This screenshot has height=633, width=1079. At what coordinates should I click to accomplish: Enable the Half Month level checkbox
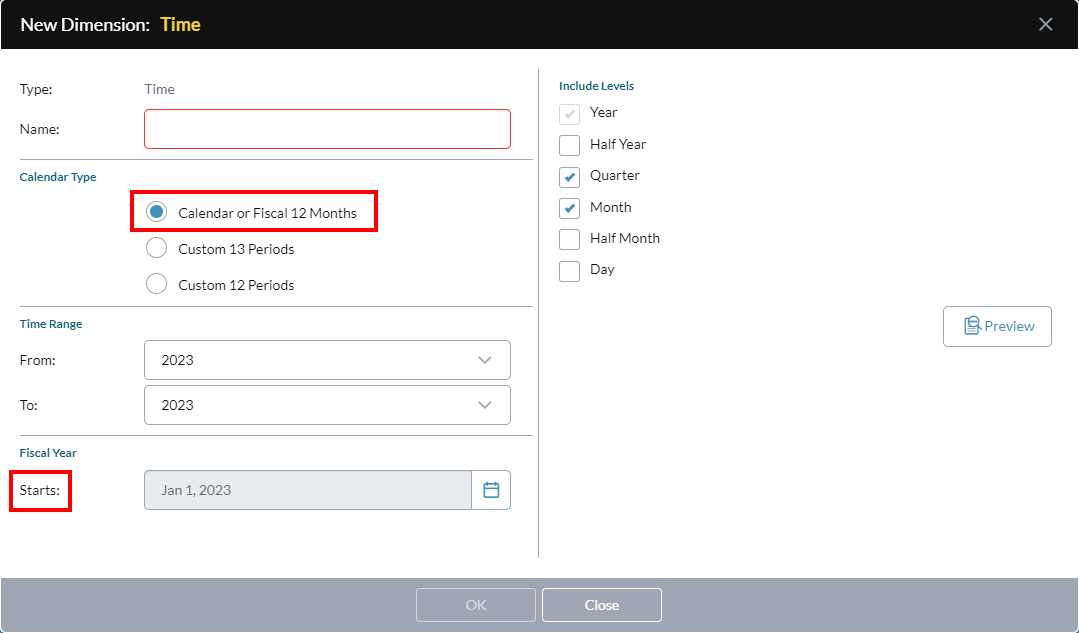pyautogui.click(x=569, y=239)
